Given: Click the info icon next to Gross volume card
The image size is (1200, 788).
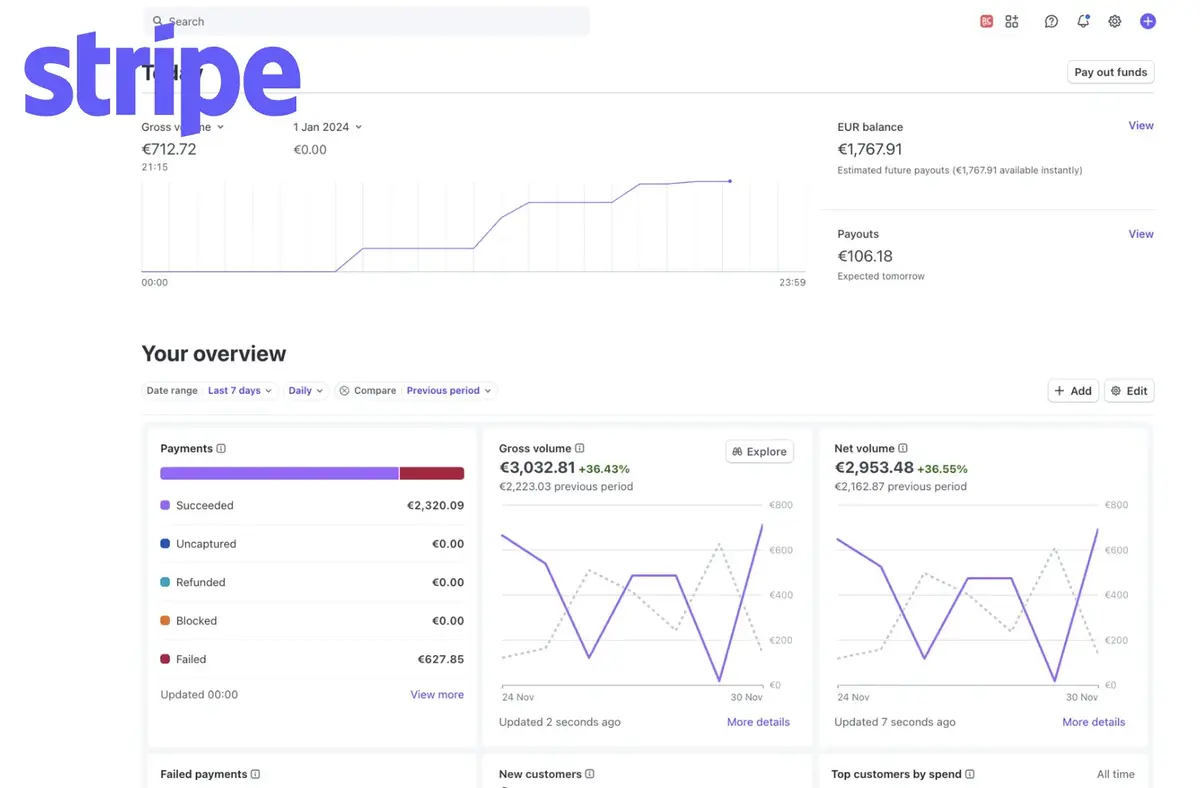Looking at the screenshot, I should (580, 449).
